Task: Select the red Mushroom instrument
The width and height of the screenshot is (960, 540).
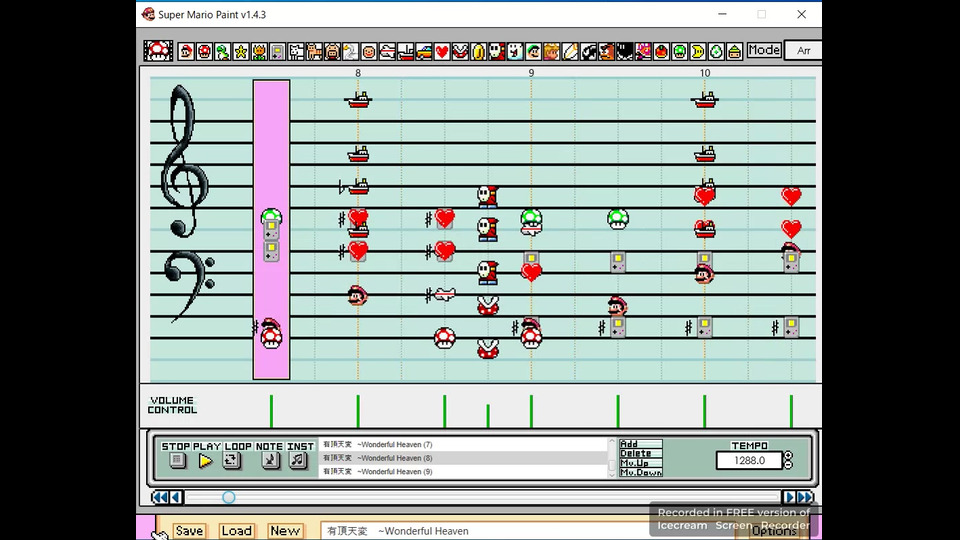Action: (204, 51)
